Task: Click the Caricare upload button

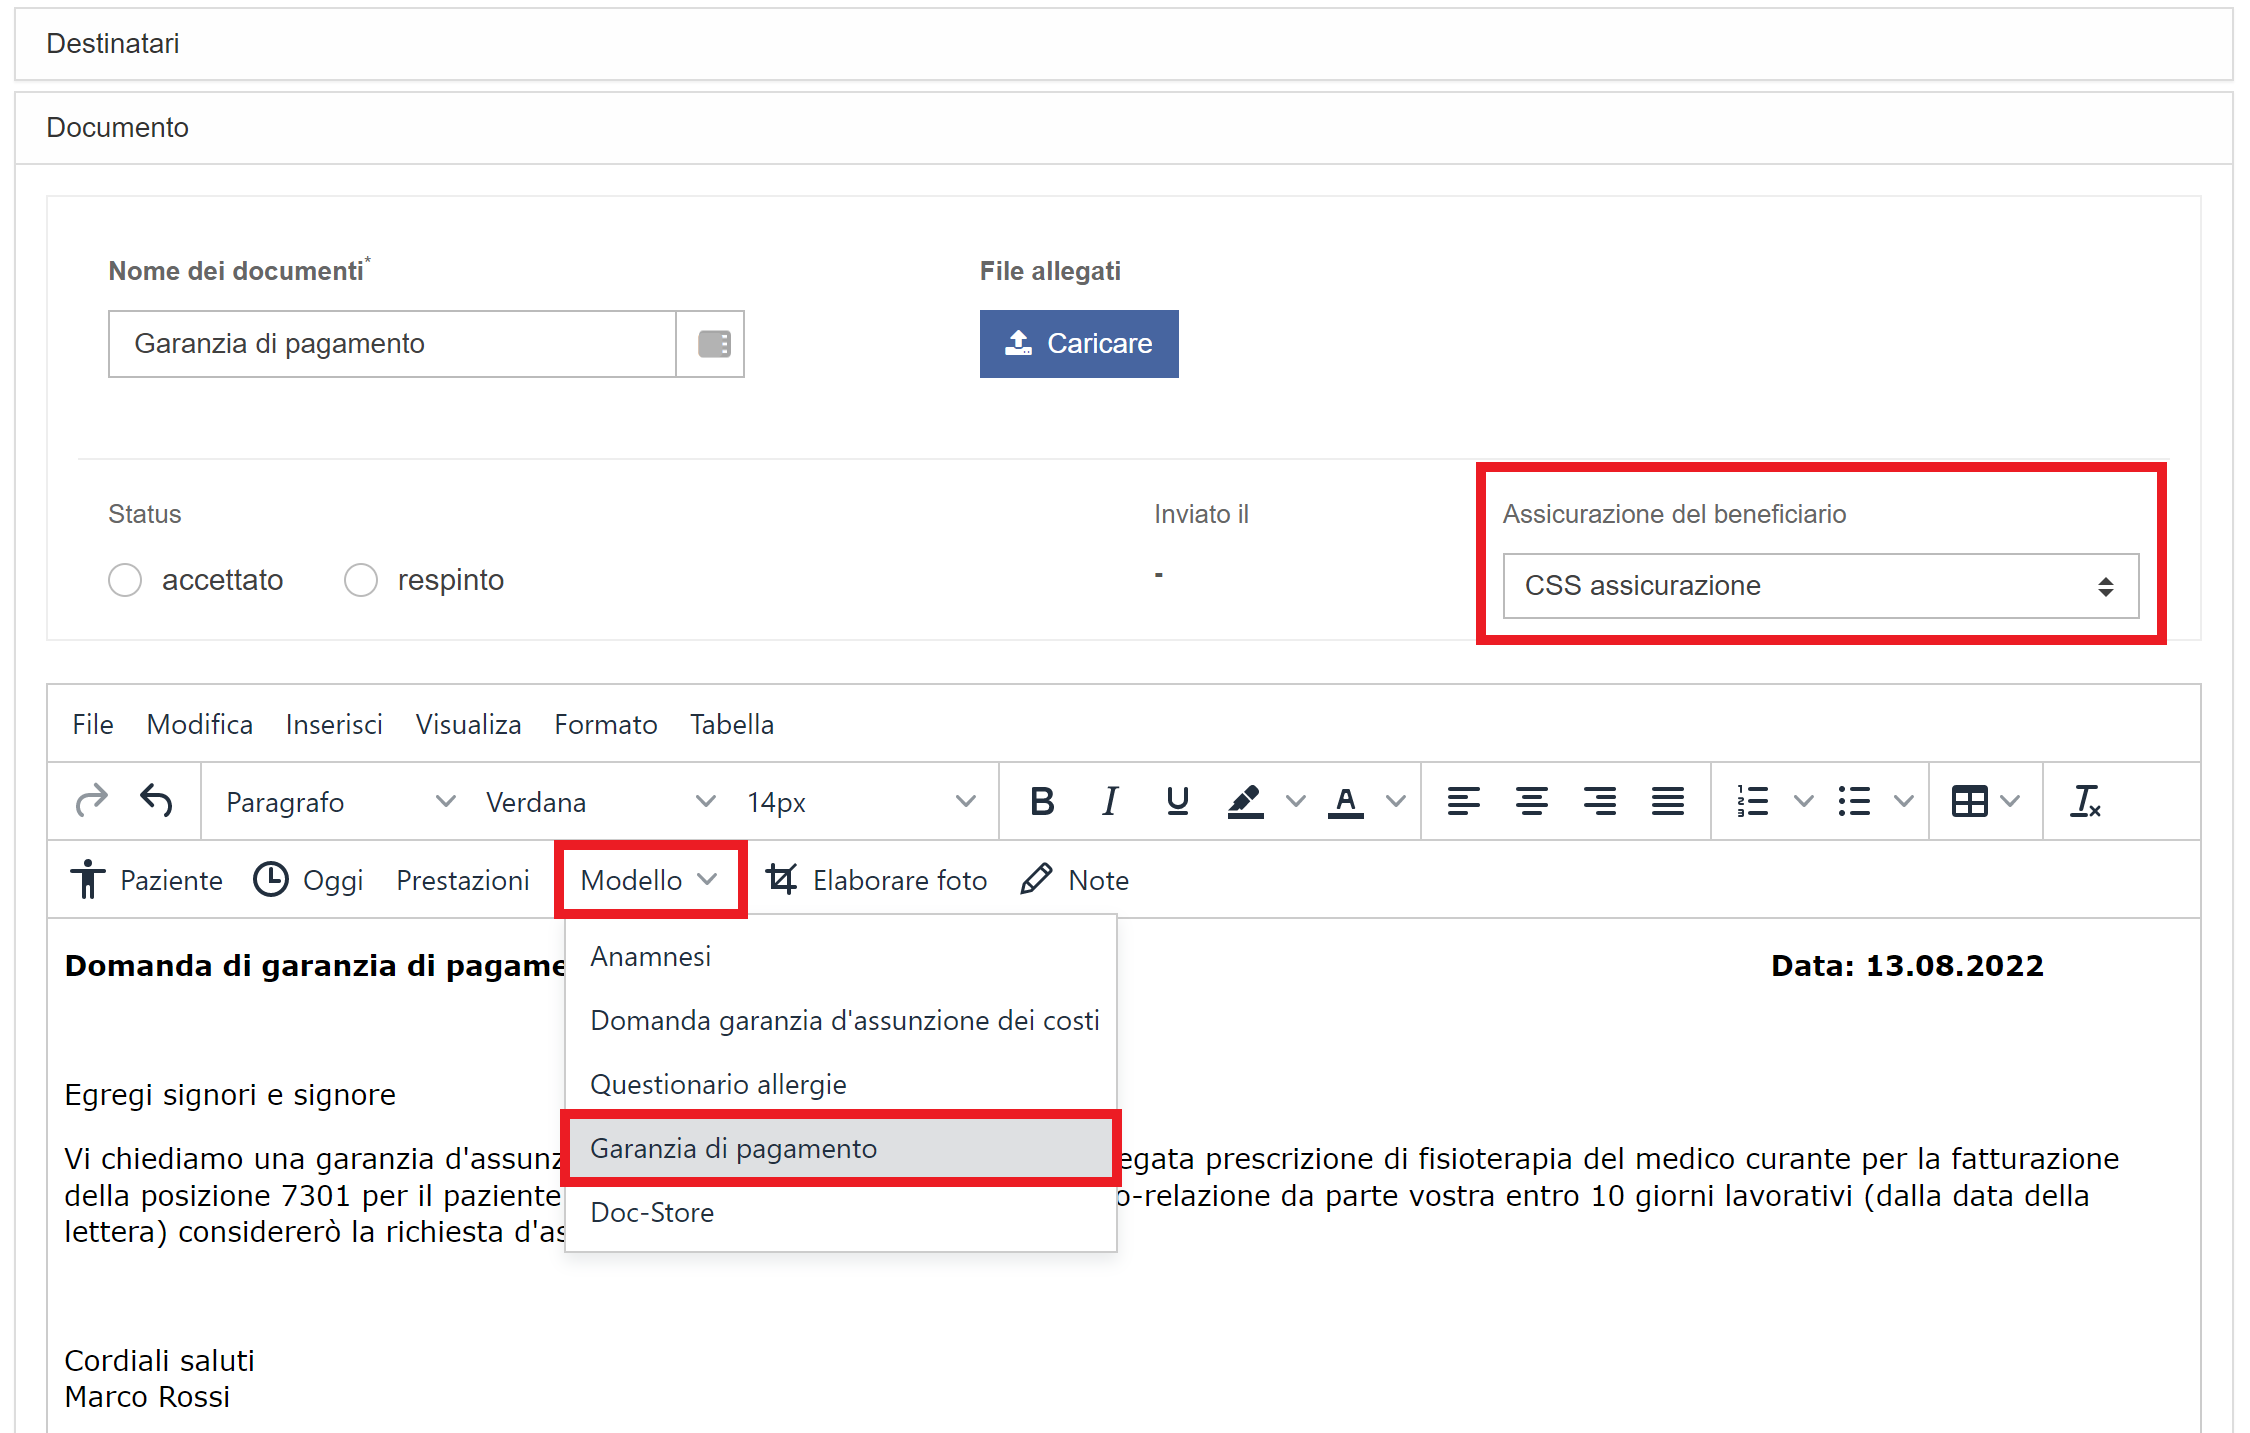Action: pos(1079,343)
